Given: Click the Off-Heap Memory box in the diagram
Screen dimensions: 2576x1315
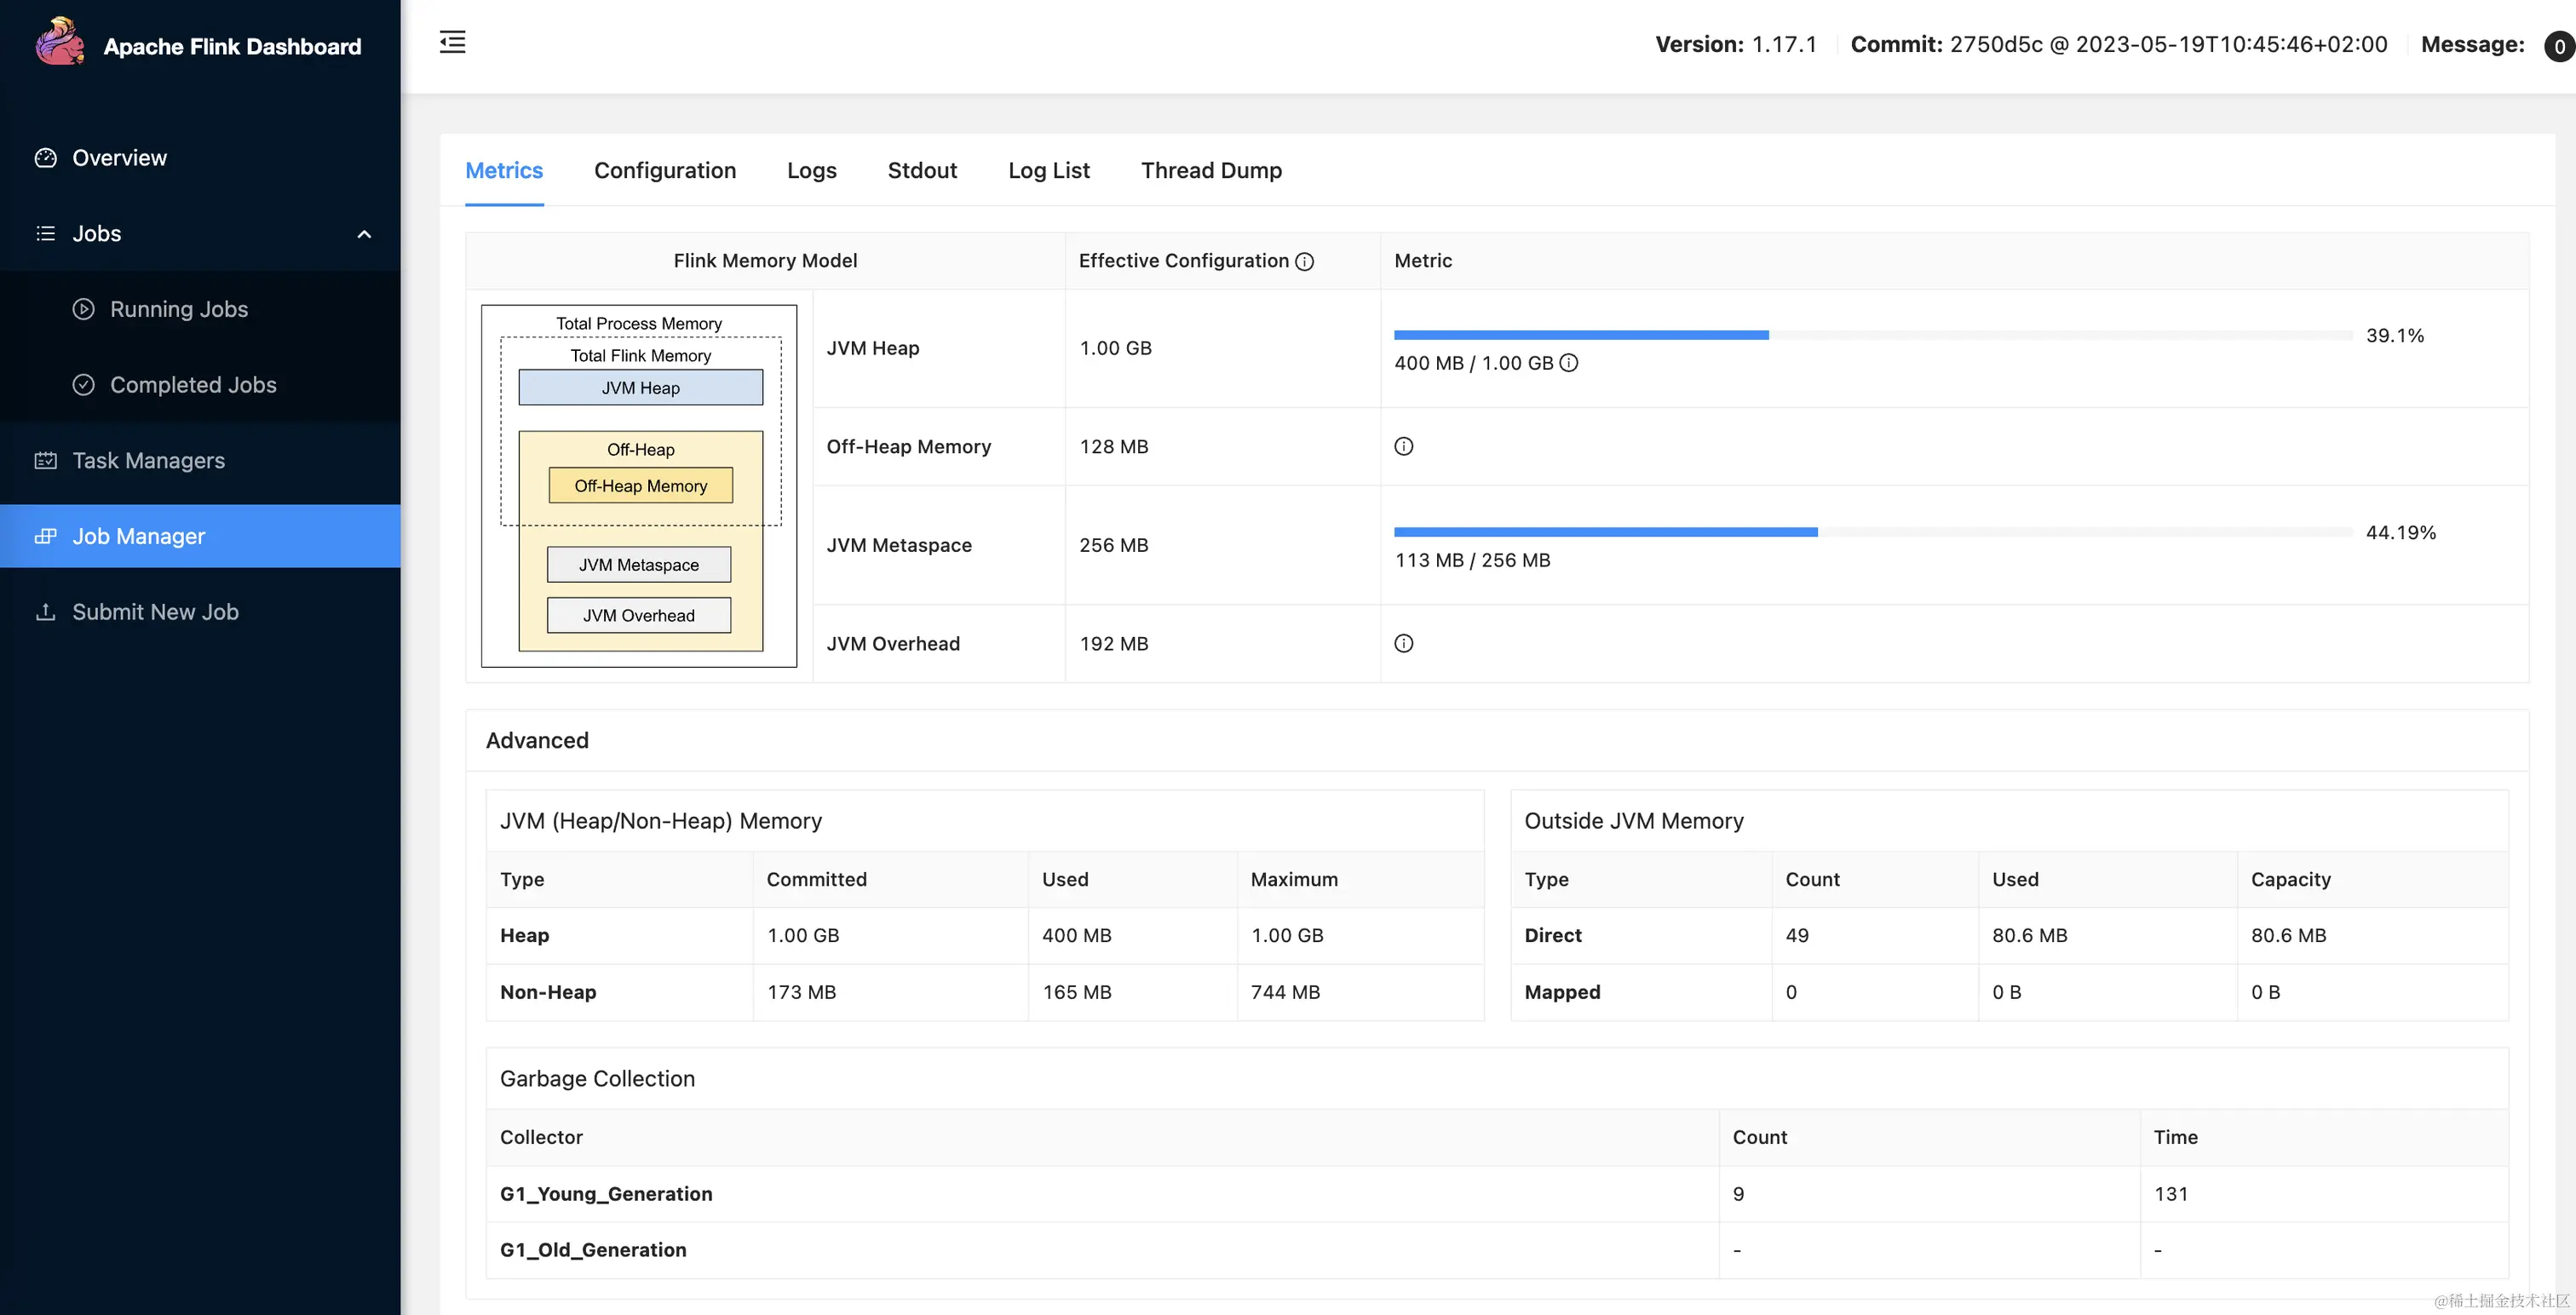Looking at the screenshot, I should (640, 486).
